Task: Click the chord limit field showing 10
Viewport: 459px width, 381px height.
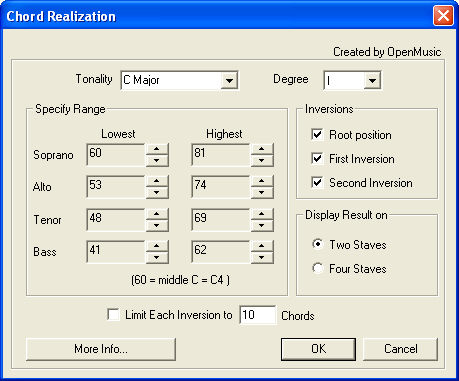Action: pyautogui.click(x=258, y=315)
